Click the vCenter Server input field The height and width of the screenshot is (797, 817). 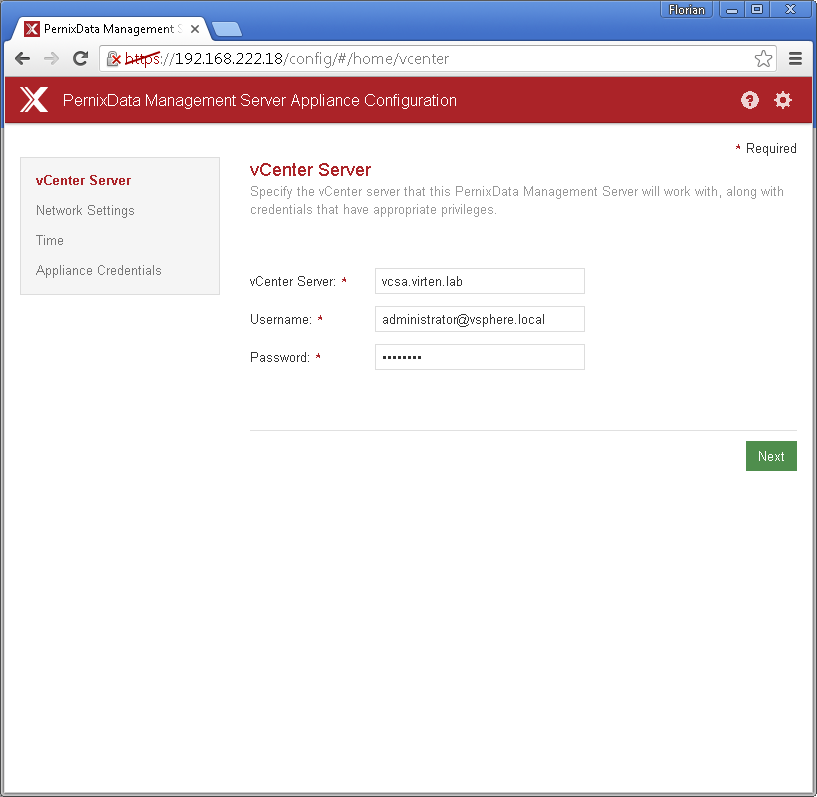(479, 281)
